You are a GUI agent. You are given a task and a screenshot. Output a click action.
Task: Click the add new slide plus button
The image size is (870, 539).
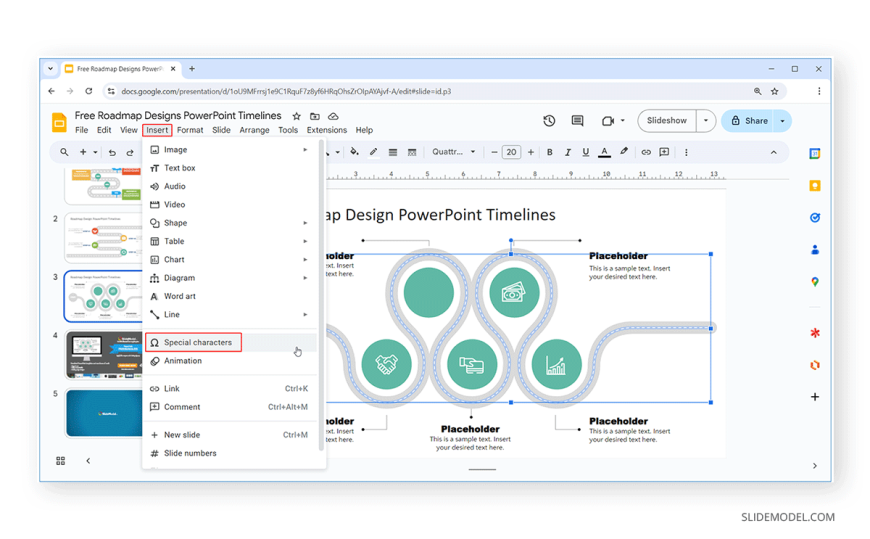(83, 152)
